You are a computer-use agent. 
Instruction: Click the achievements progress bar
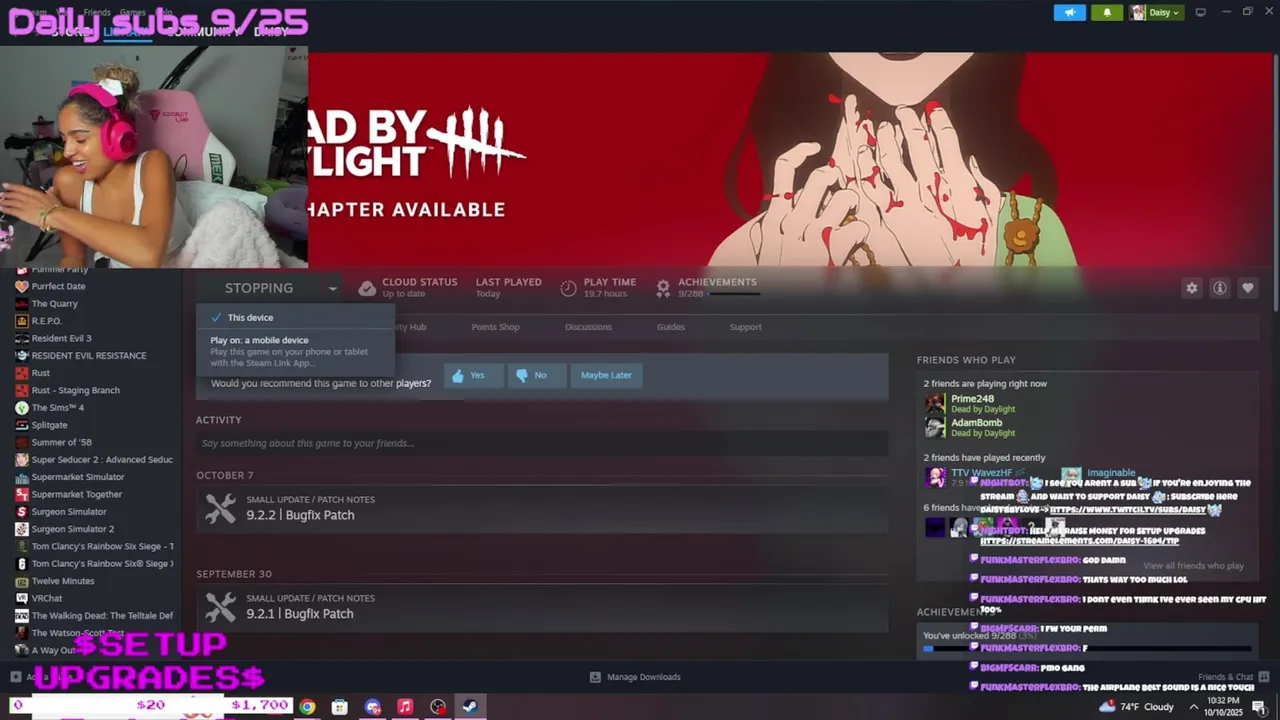(x=1087, y=648)
